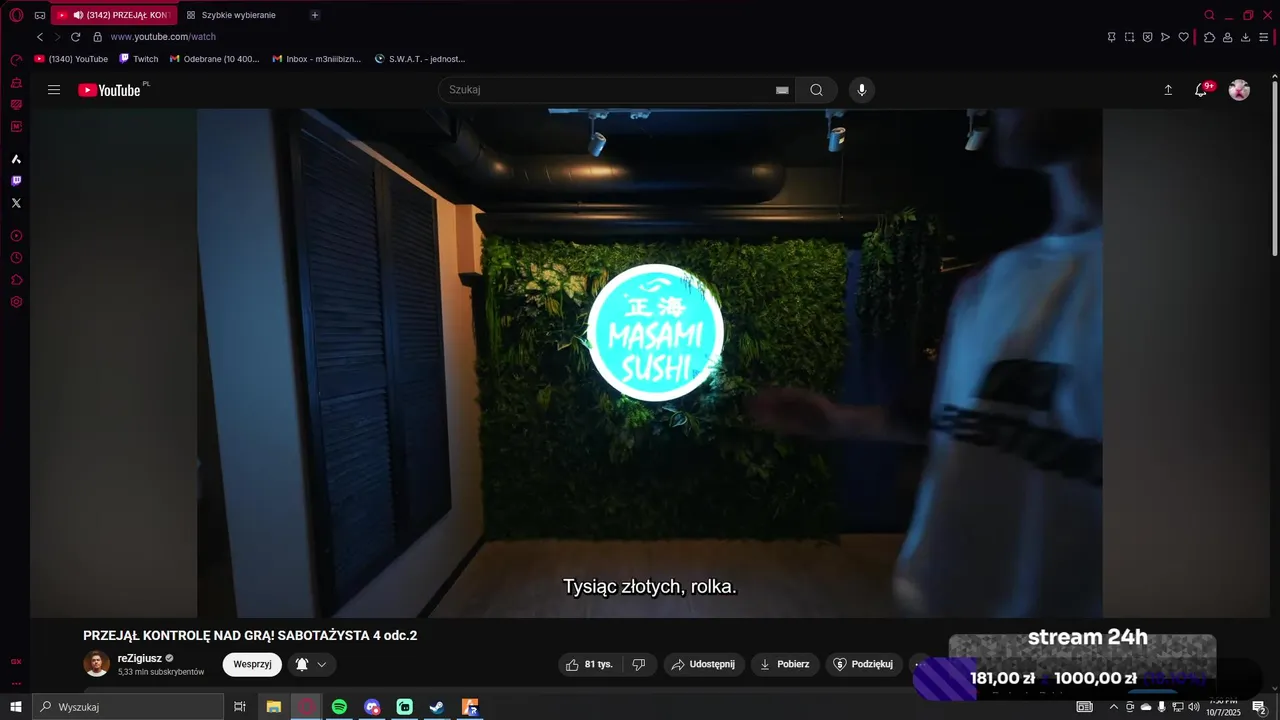Click the search magnifier button
The height and width of the screenshot is (720, 1280).
pos(817,90)
